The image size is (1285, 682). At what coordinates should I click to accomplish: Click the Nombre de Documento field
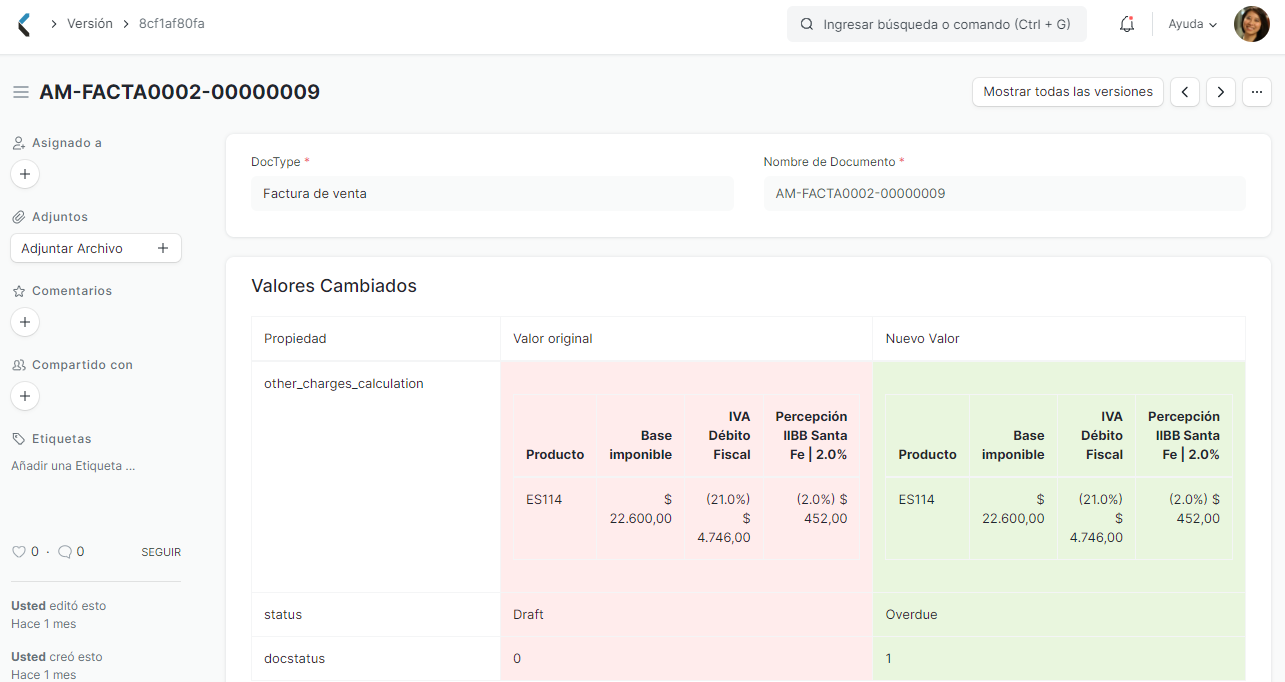point(1005,194)
